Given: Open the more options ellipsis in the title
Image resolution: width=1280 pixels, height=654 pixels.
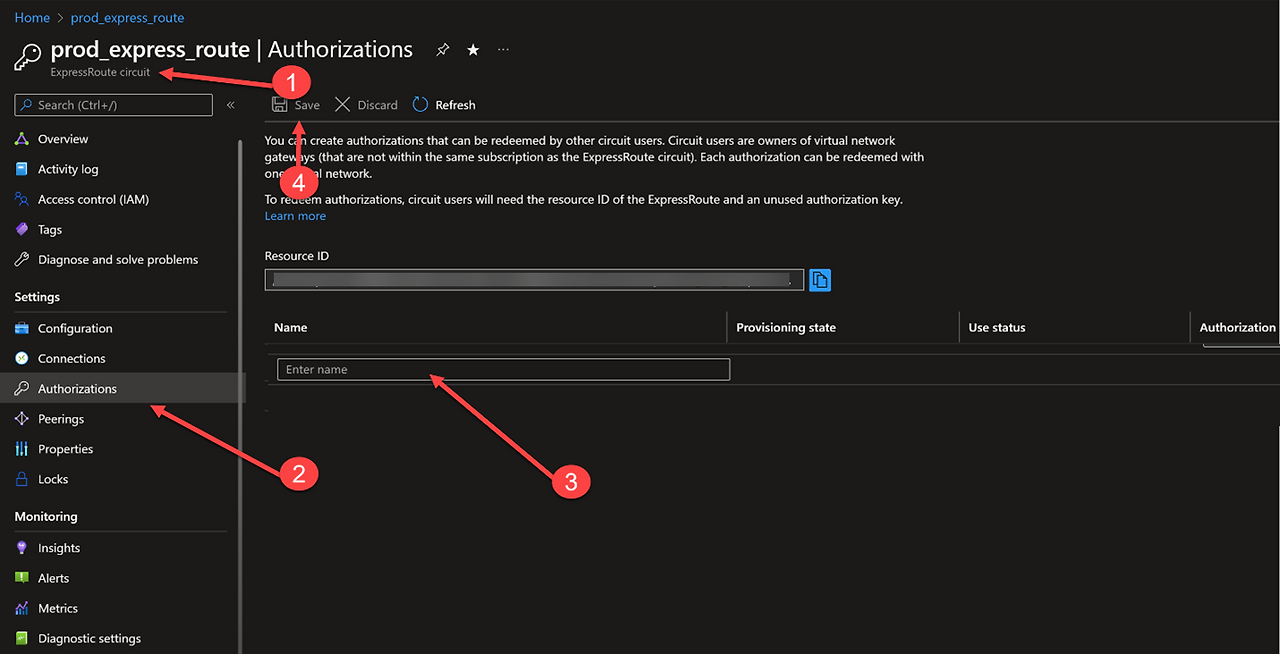Looking at the screenshot, I should coord(503,49).
